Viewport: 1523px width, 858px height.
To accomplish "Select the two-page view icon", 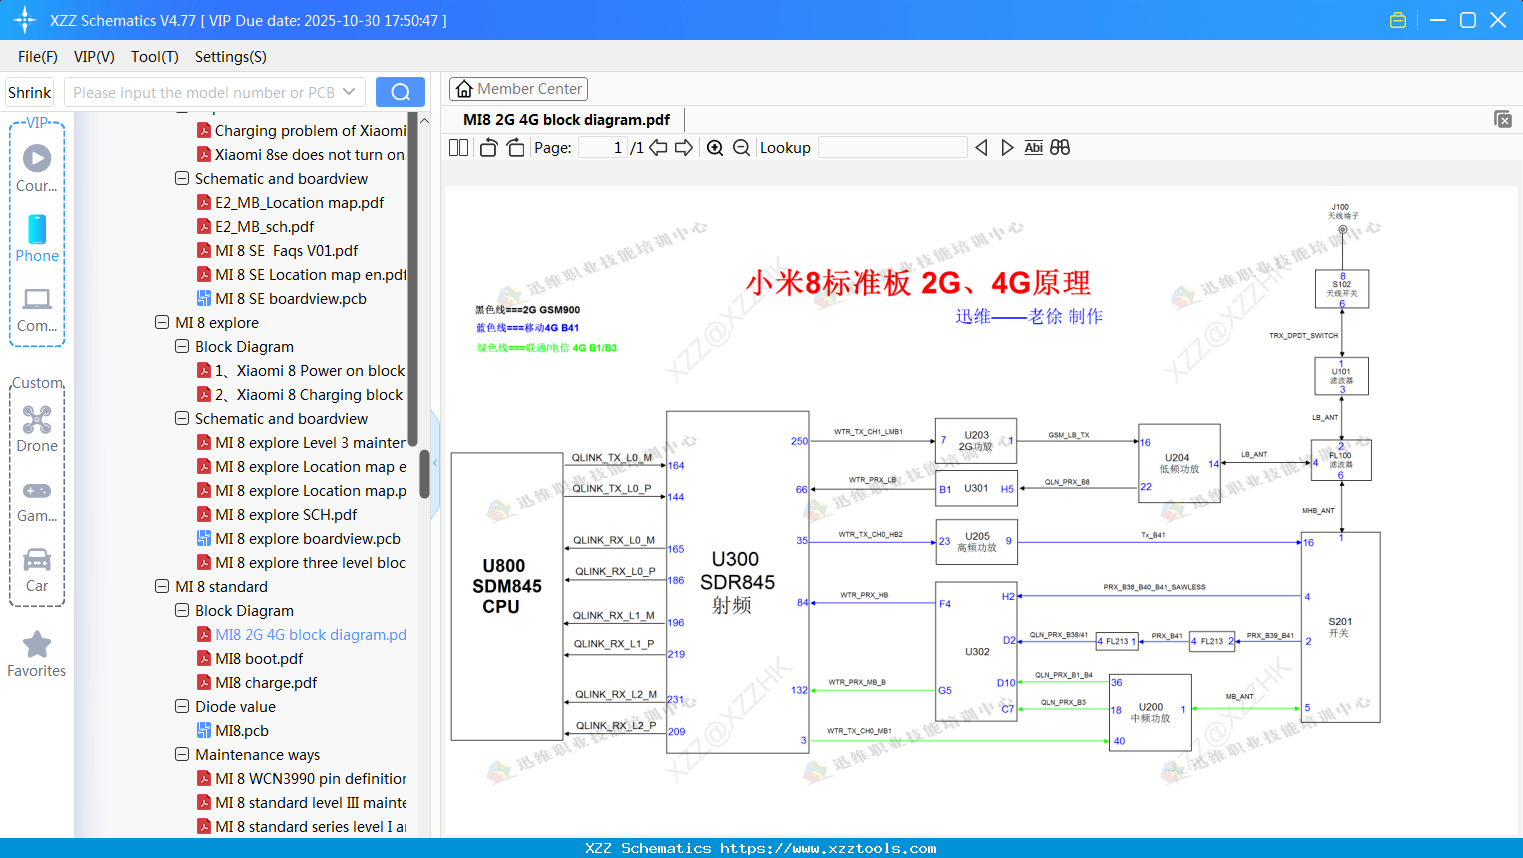I will tap(458, 147).
